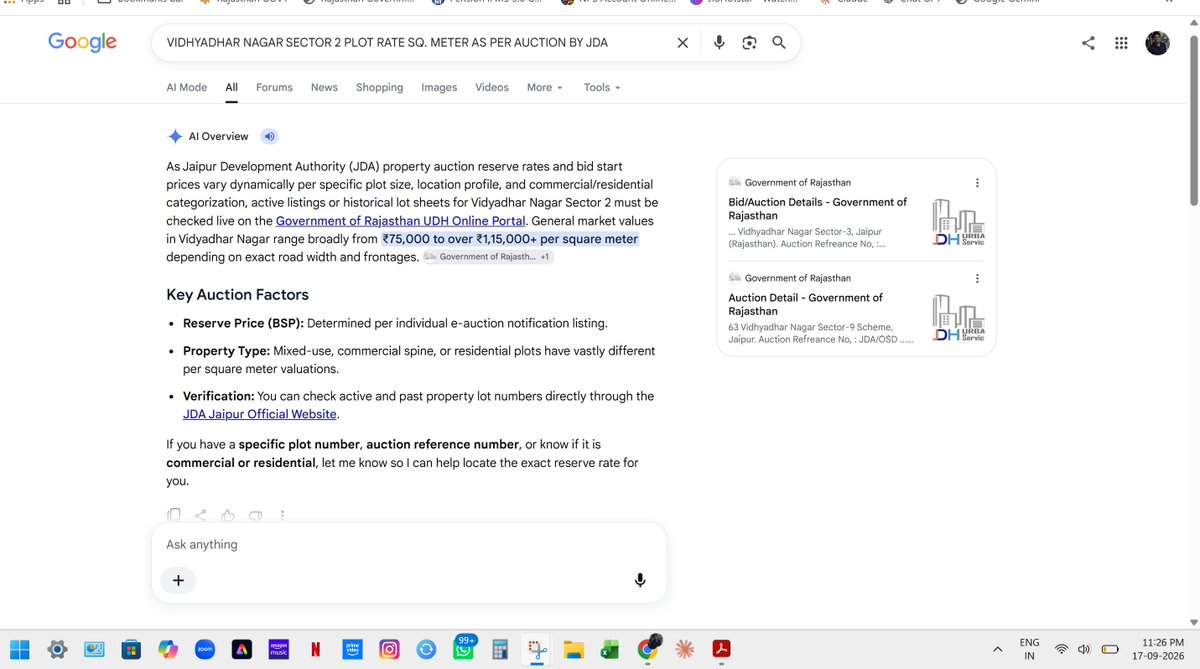Viewport: 1200px width, 669px height.
Task: Open Adobe Acrobat from the taskbar
Action: click(721, 650)
